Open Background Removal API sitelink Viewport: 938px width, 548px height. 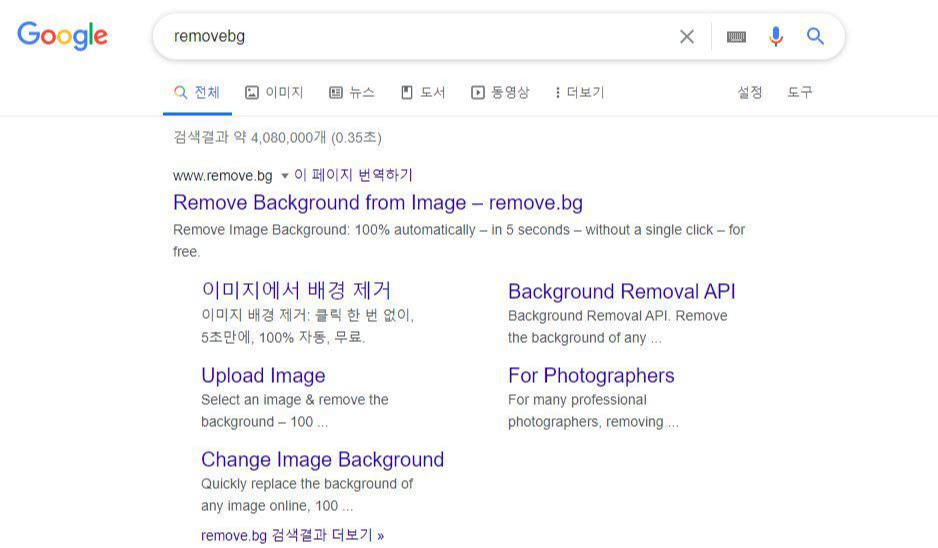pyautogui.click(x=622, y=291)
